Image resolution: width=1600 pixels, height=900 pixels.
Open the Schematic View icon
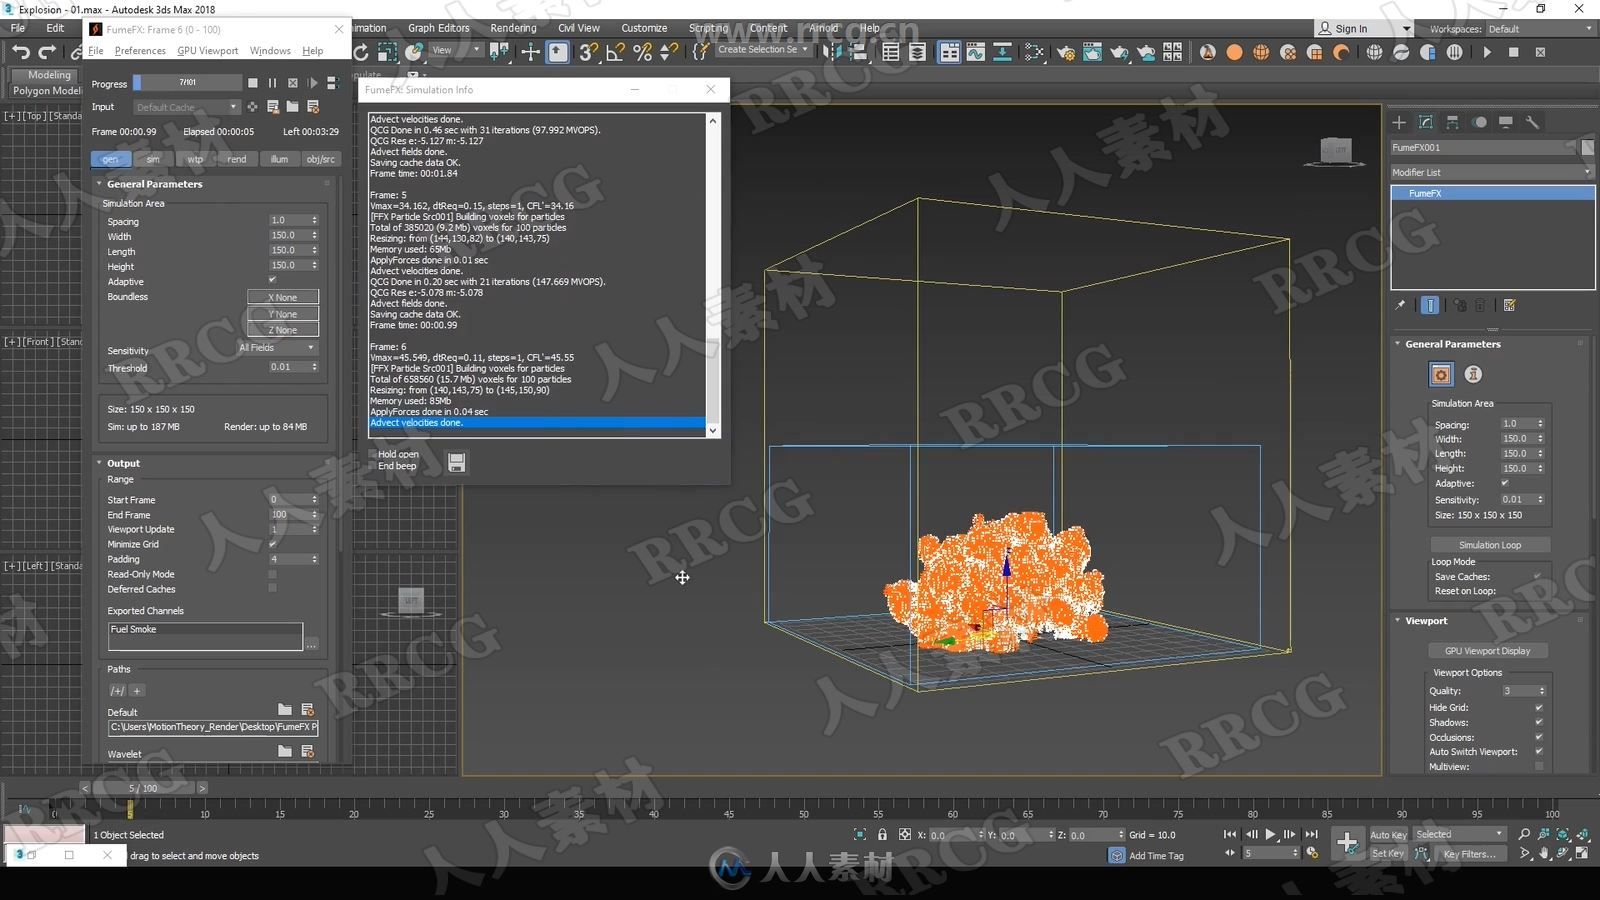(x=1002, y=52)
